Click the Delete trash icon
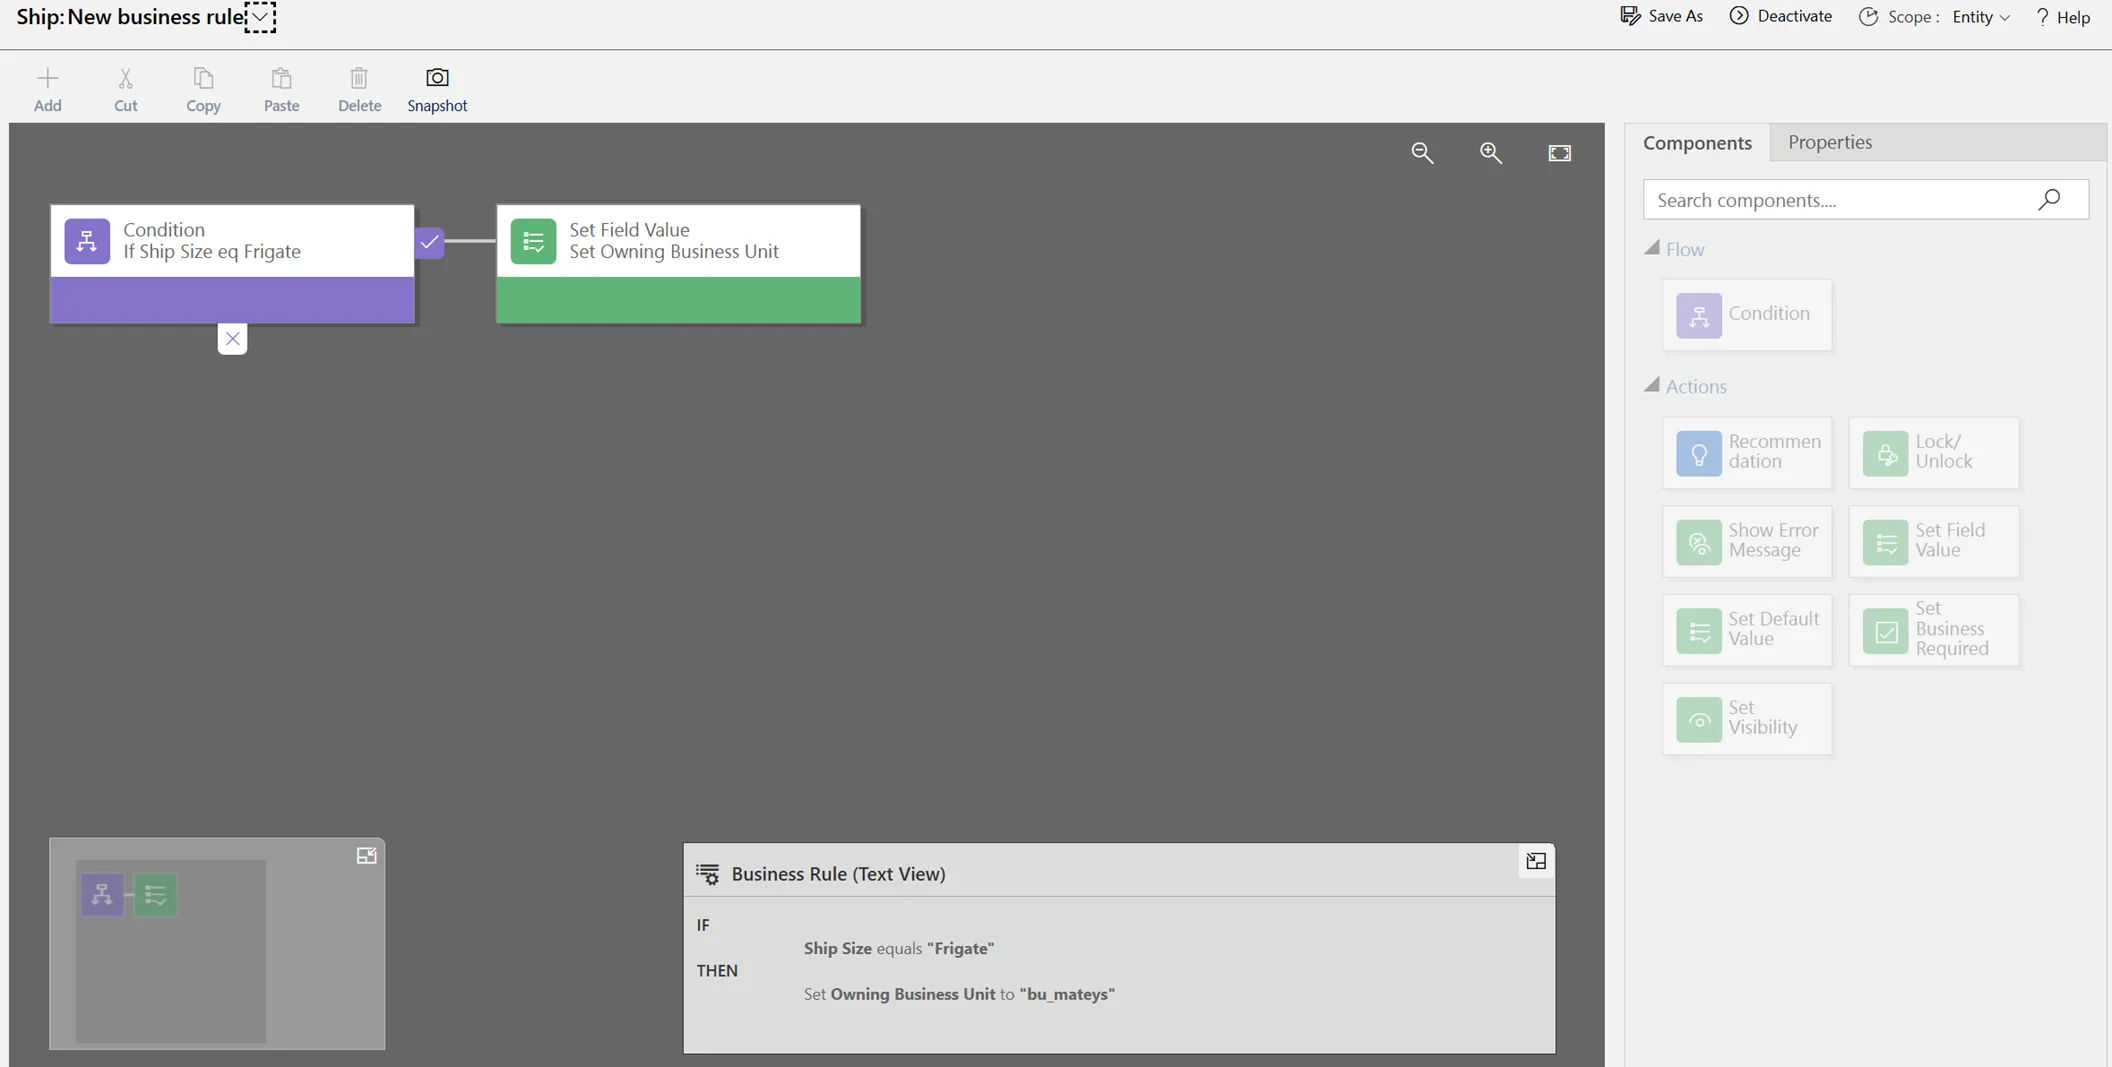 coord(359,79)
